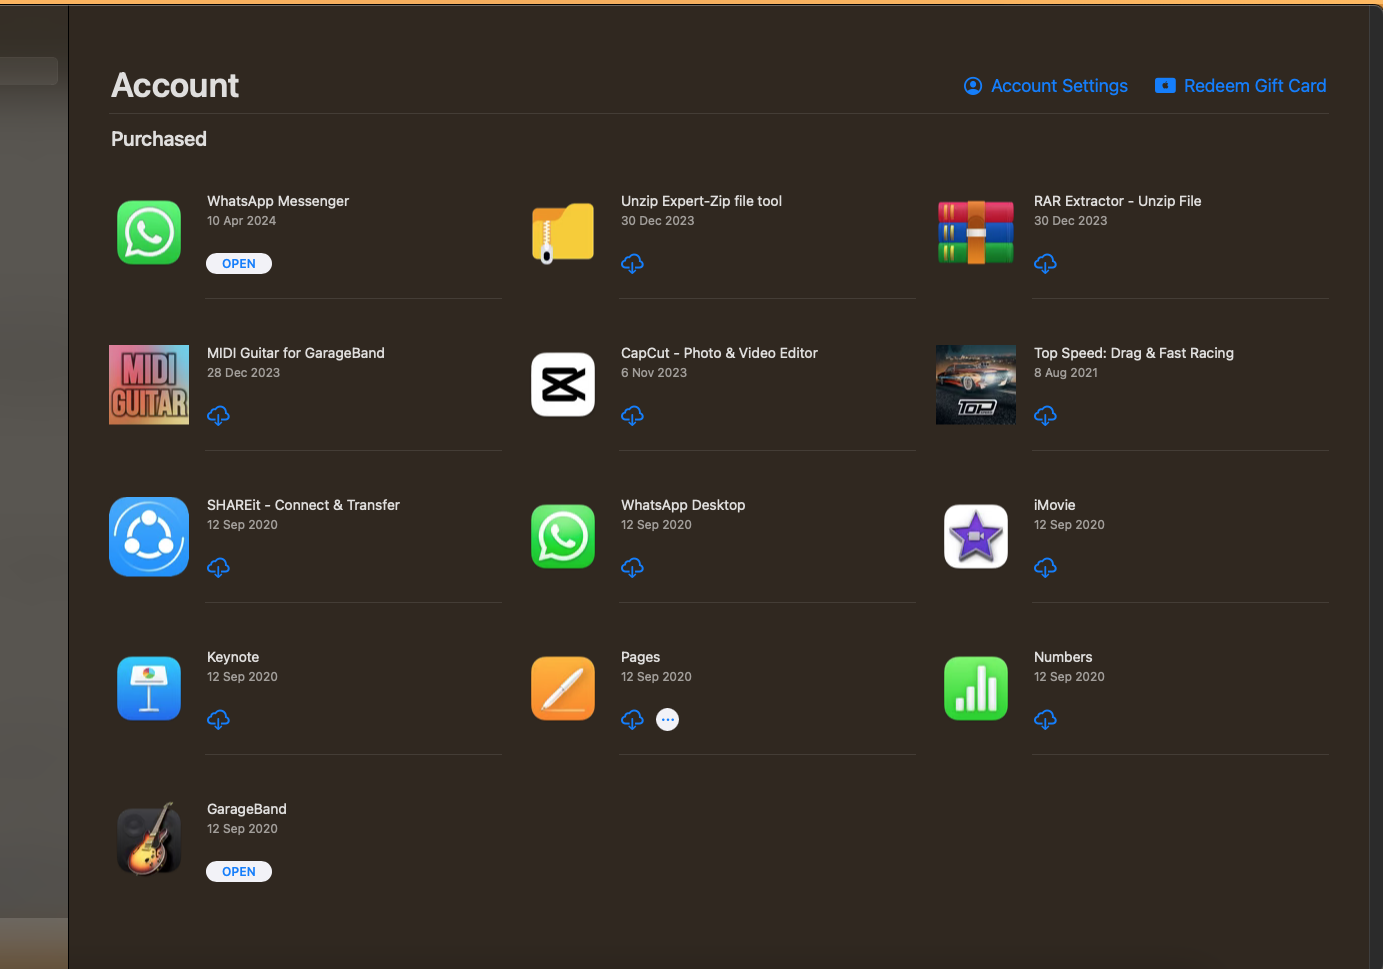
Task: Click the MIDI Guitar app icon
Action: coord(149,385)
